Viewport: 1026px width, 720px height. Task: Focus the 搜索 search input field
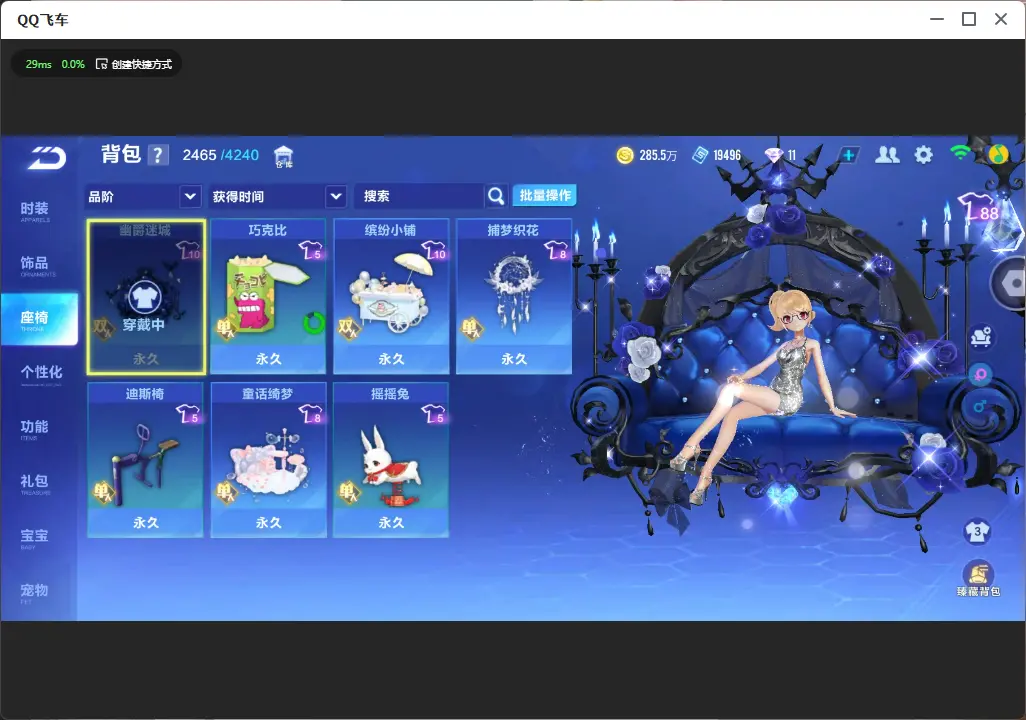pos(419,196)
